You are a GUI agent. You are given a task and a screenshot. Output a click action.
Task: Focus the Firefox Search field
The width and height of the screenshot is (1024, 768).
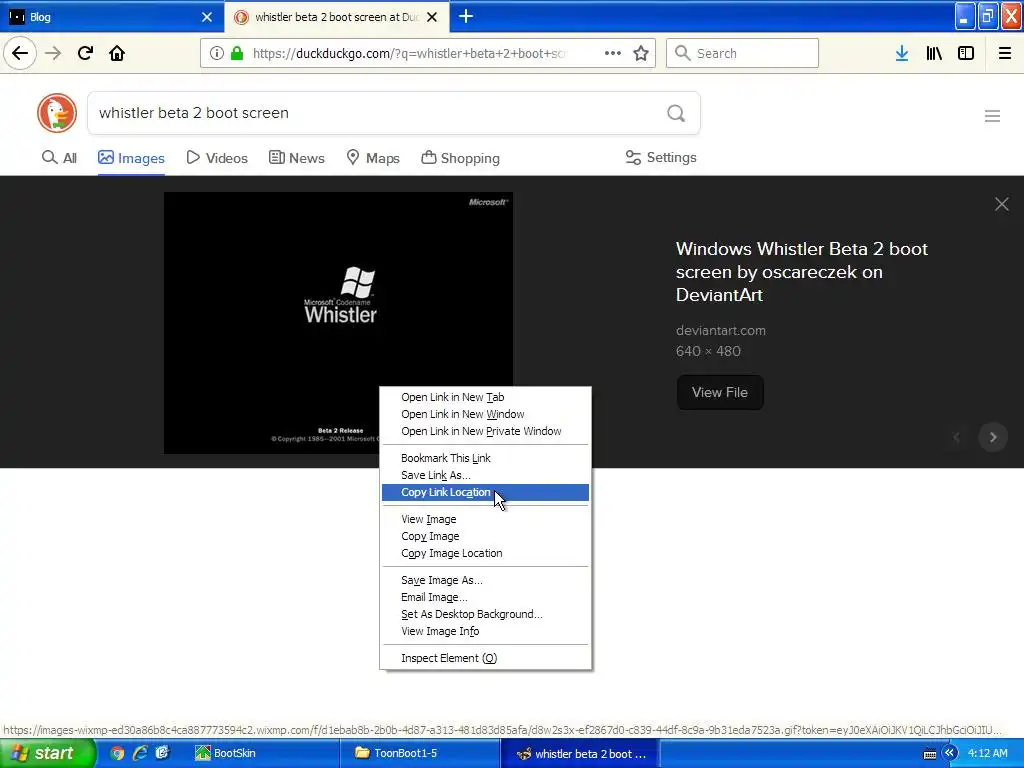[x=742, y=53]
